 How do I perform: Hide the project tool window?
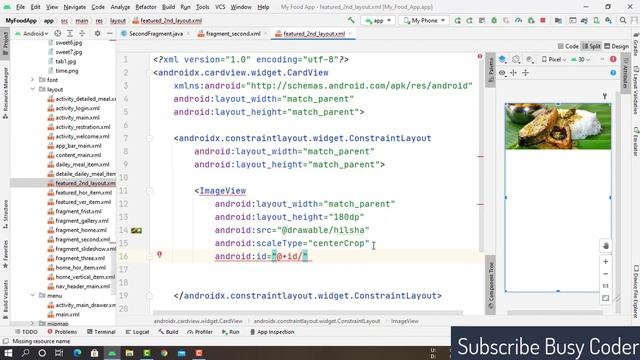pyautogui.click(x=109, y=33)
